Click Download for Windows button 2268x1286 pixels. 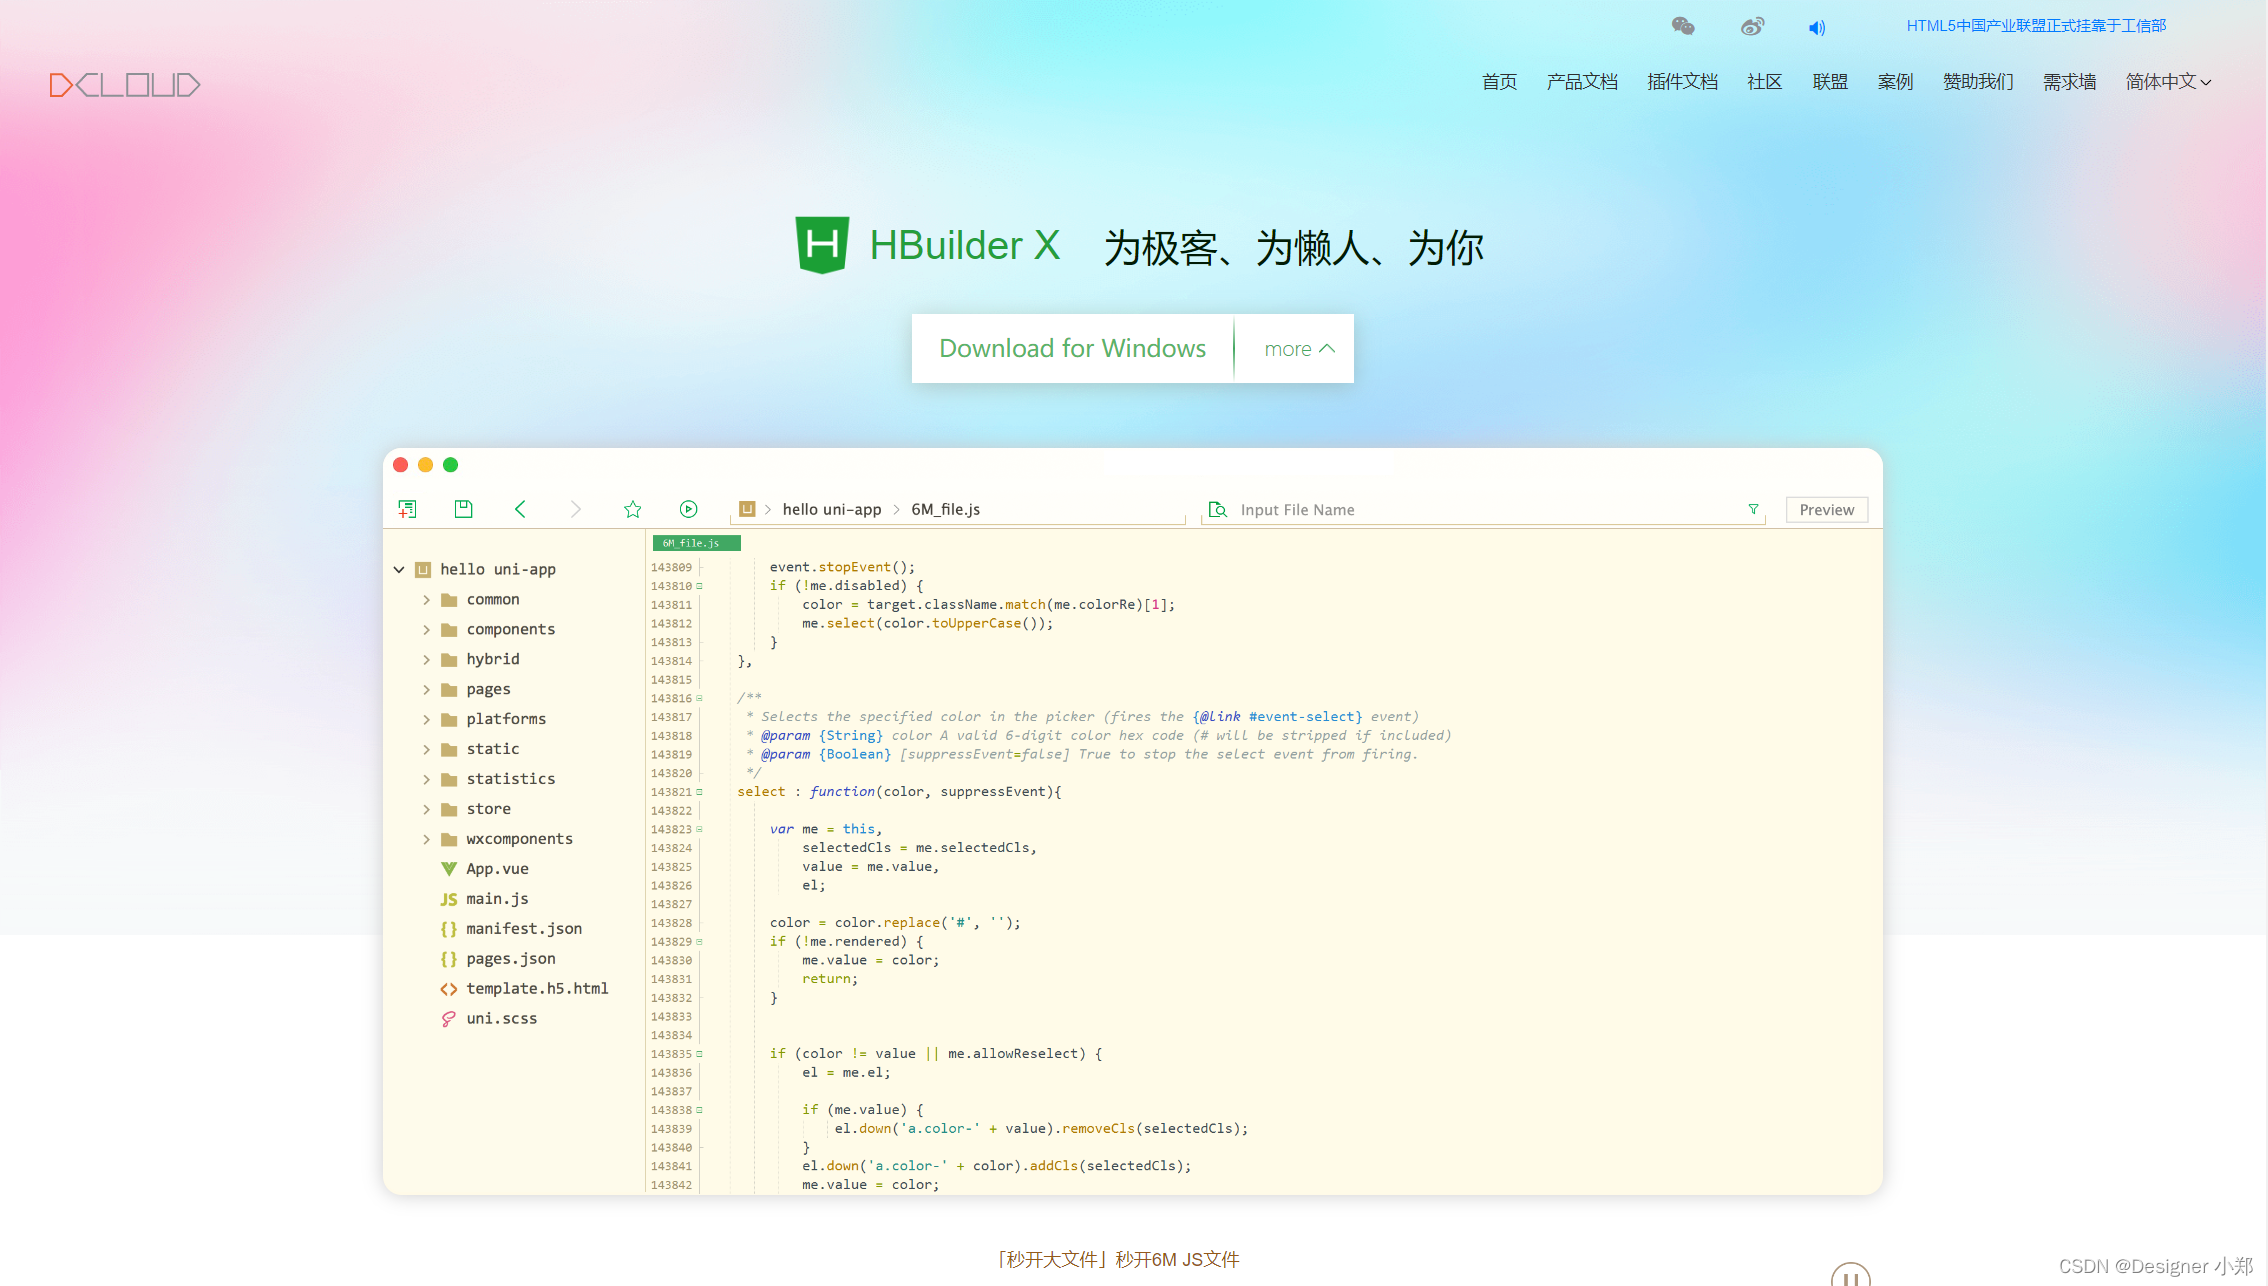[x=1072, y=349]
